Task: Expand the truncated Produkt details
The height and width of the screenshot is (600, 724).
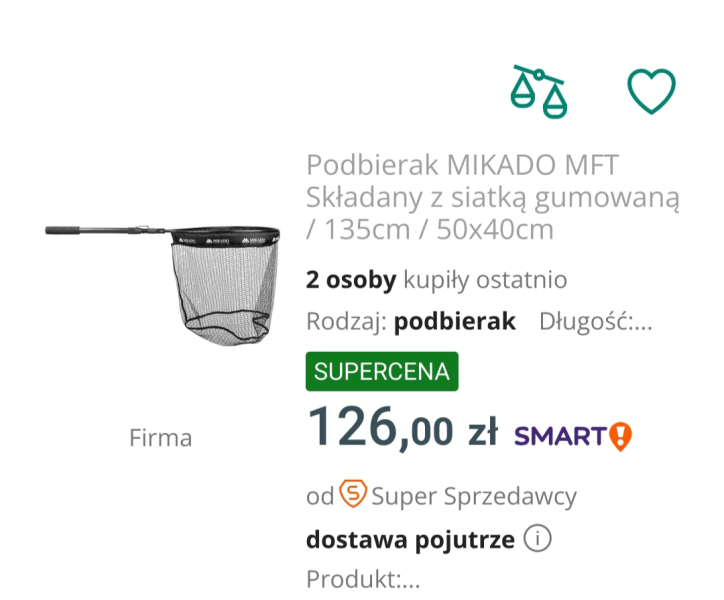Action: 363,579
